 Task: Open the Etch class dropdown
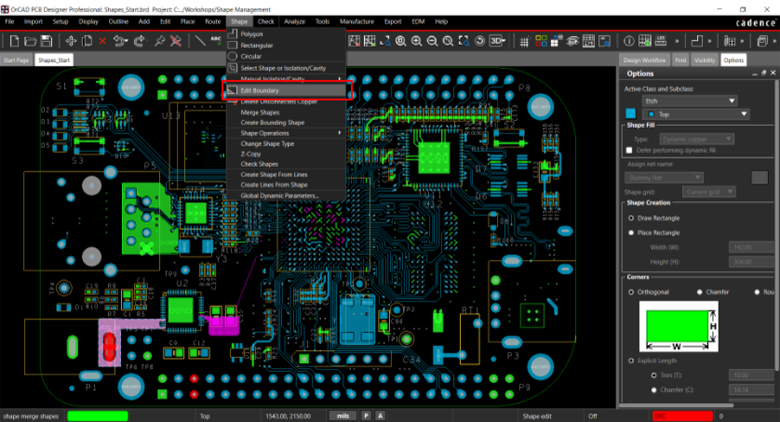tap(689, 101)
